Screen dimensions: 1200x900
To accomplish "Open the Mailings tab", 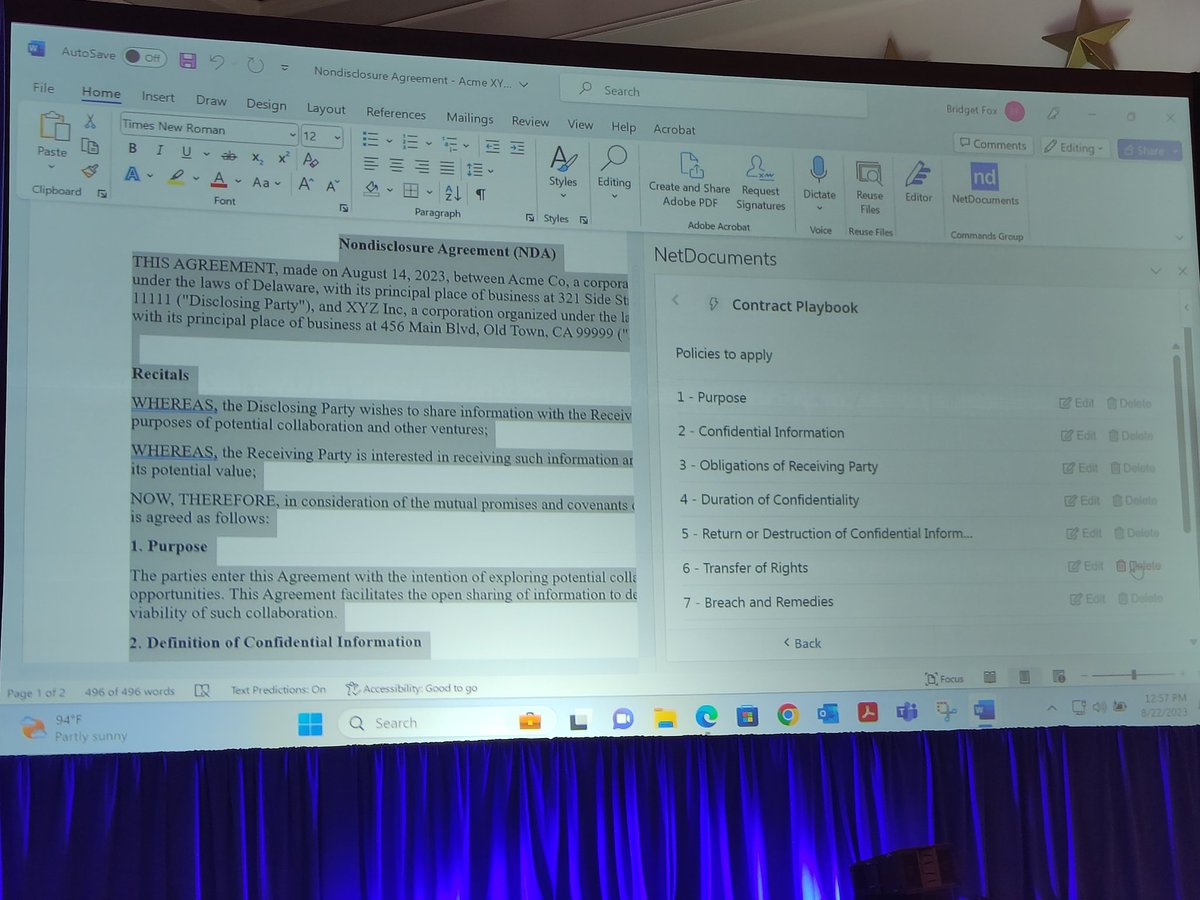I will [469, 117].
